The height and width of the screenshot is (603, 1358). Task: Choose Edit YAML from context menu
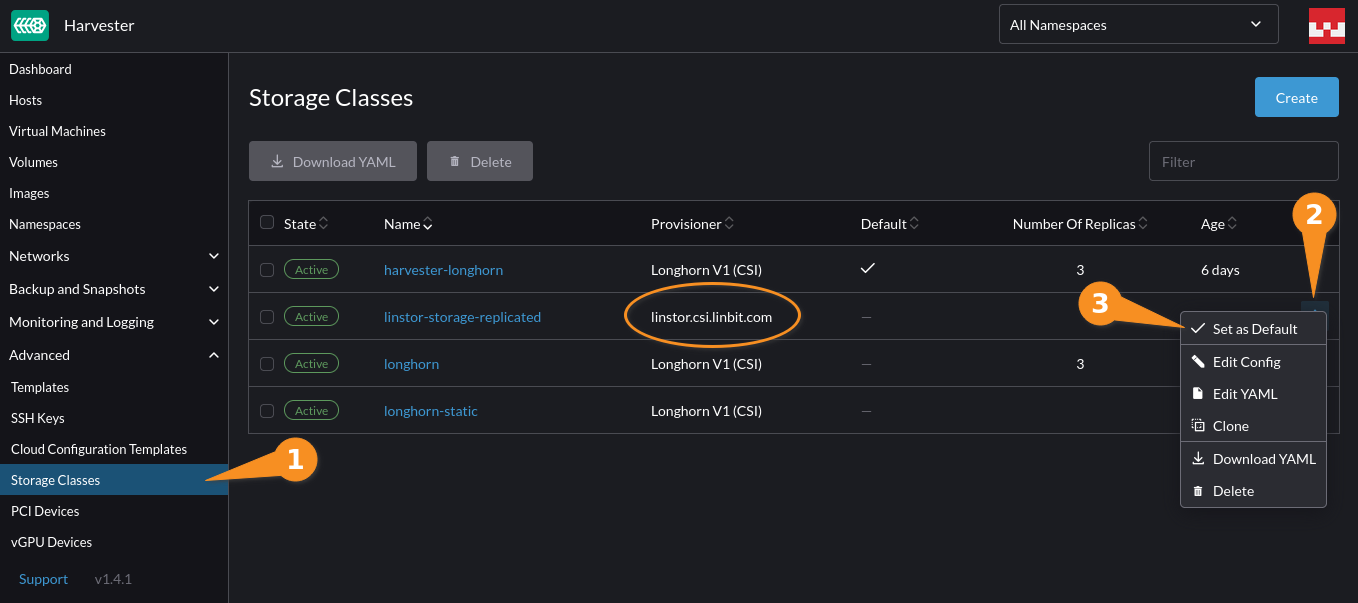tap(1253, 394)
